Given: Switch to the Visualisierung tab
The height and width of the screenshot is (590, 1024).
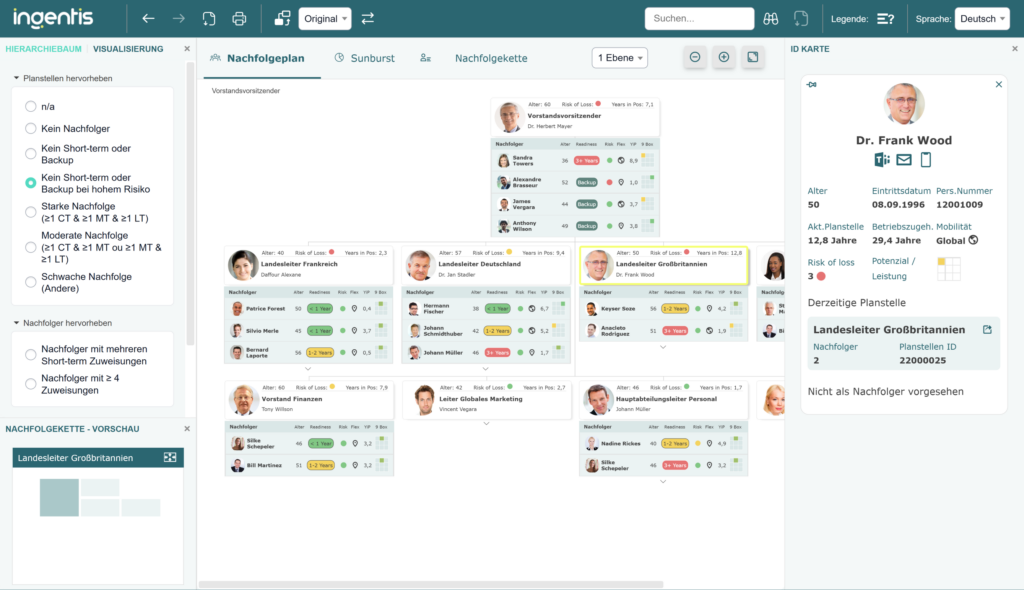Looking at the screenshot, I should 128,49.
